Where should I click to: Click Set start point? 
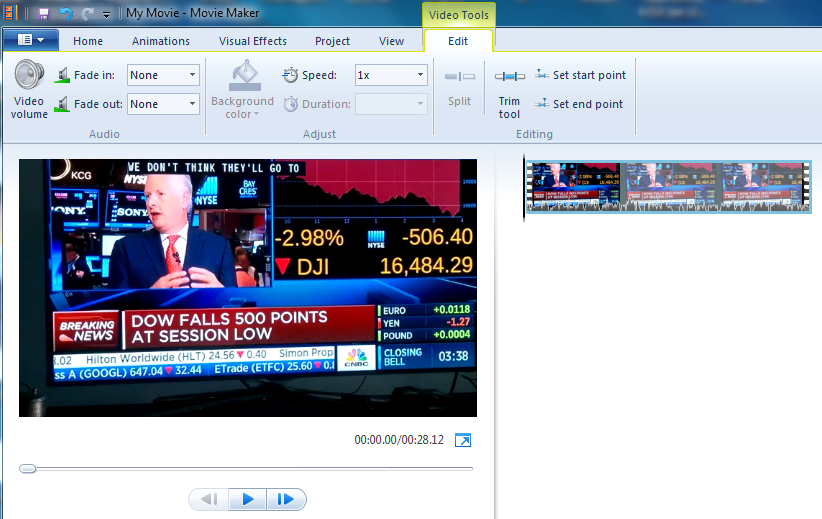point(580,75)
